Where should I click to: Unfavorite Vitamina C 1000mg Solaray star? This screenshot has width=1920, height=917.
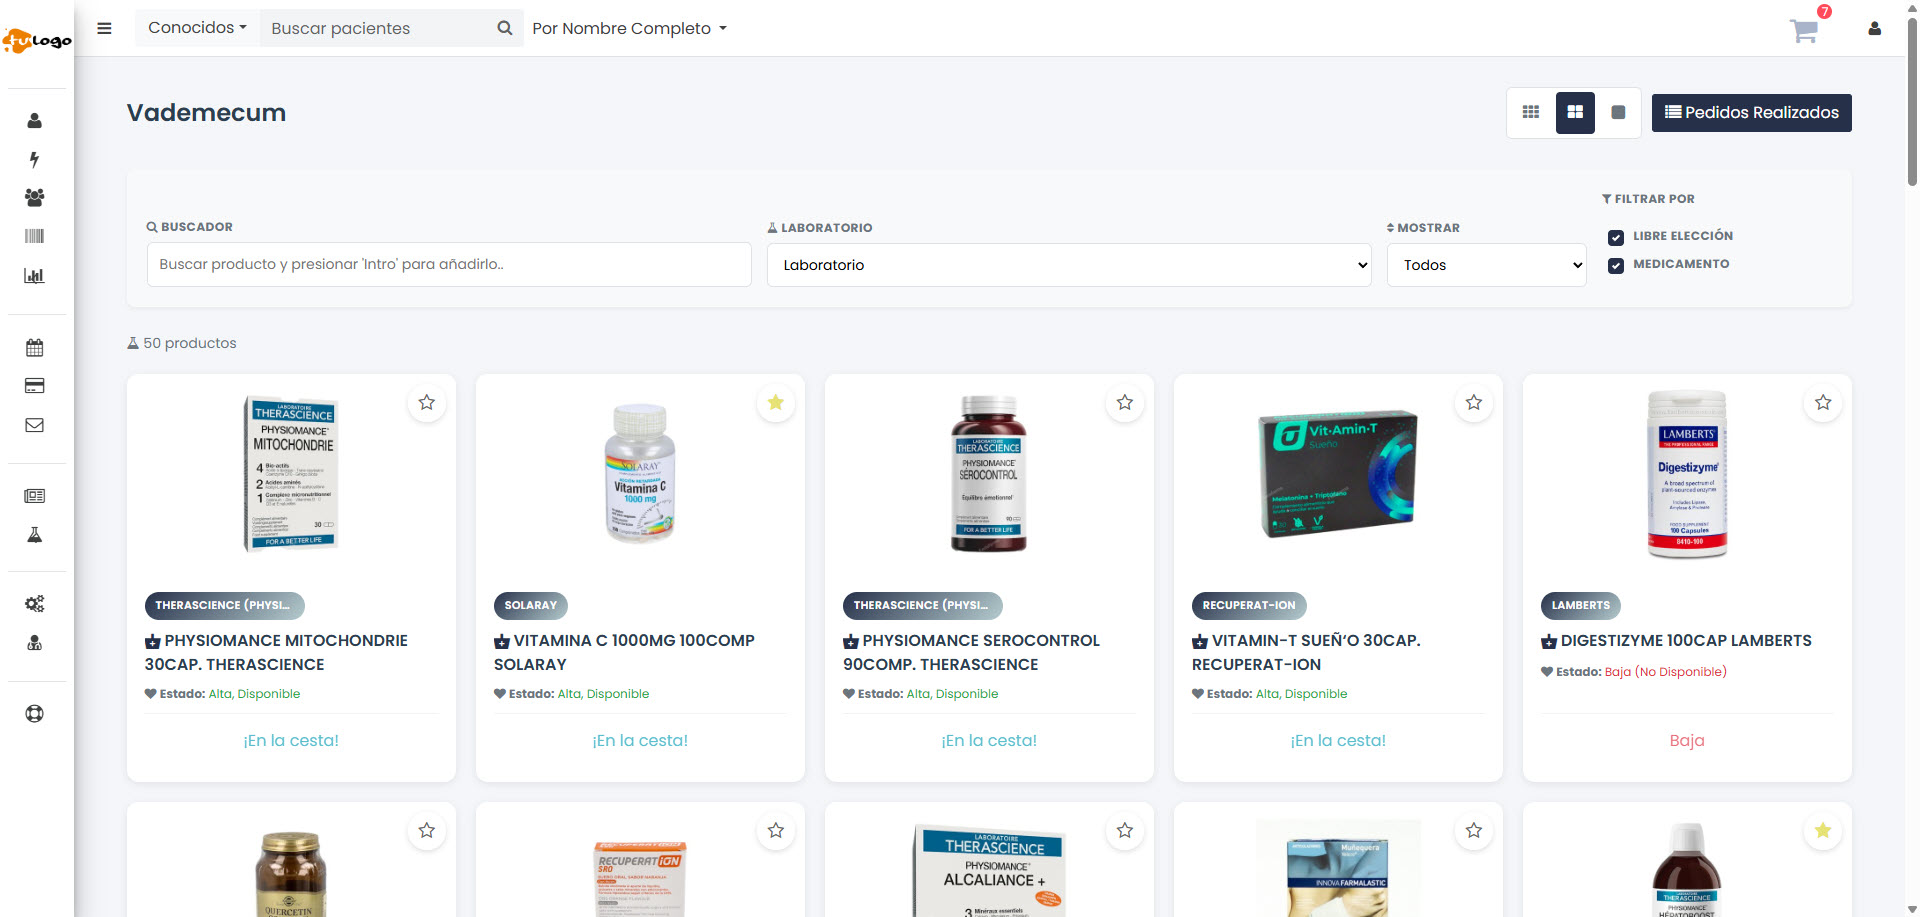point(776,403)
